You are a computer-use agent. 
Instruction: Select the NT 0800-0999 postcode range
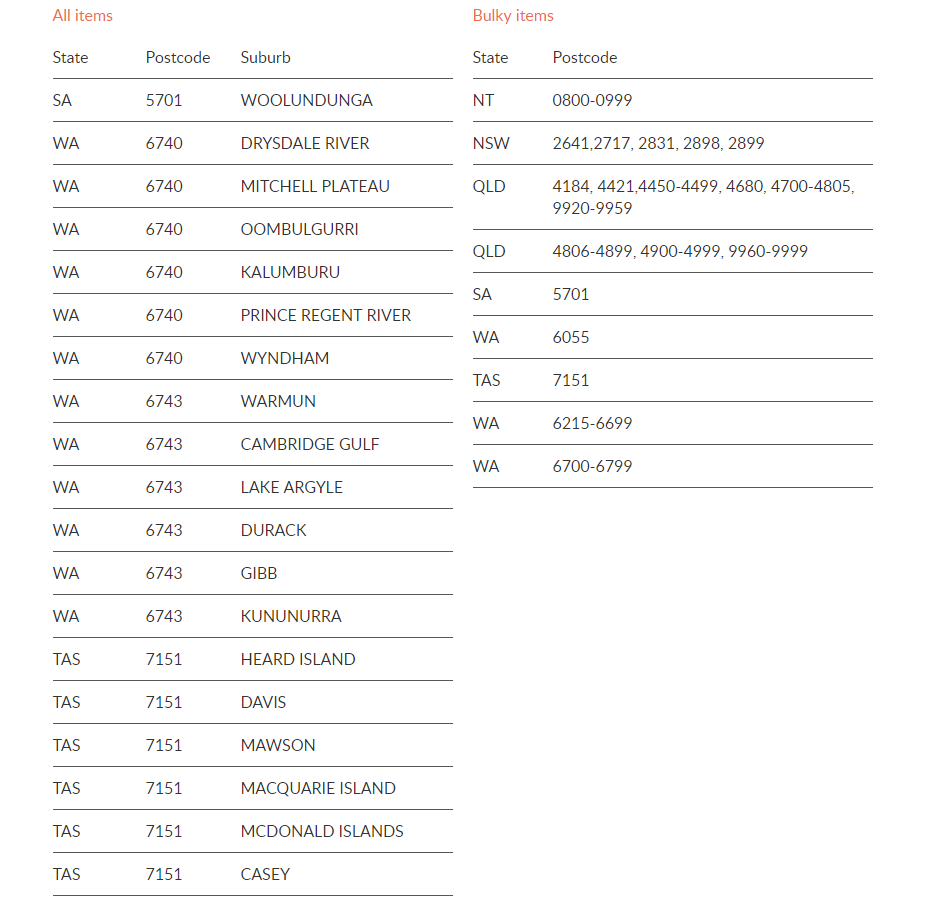tap(592, 101)
